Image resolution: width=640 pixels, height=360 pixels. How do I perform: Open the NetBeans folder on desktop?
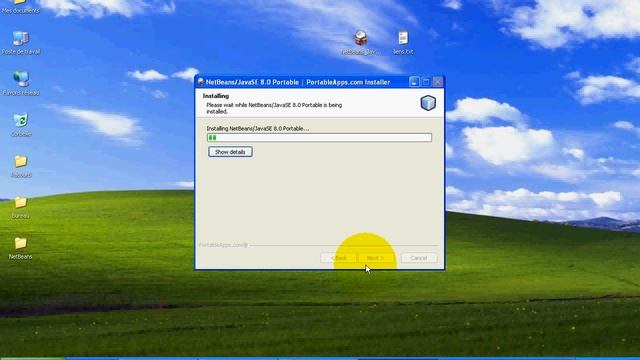click(x=21, y=248)
